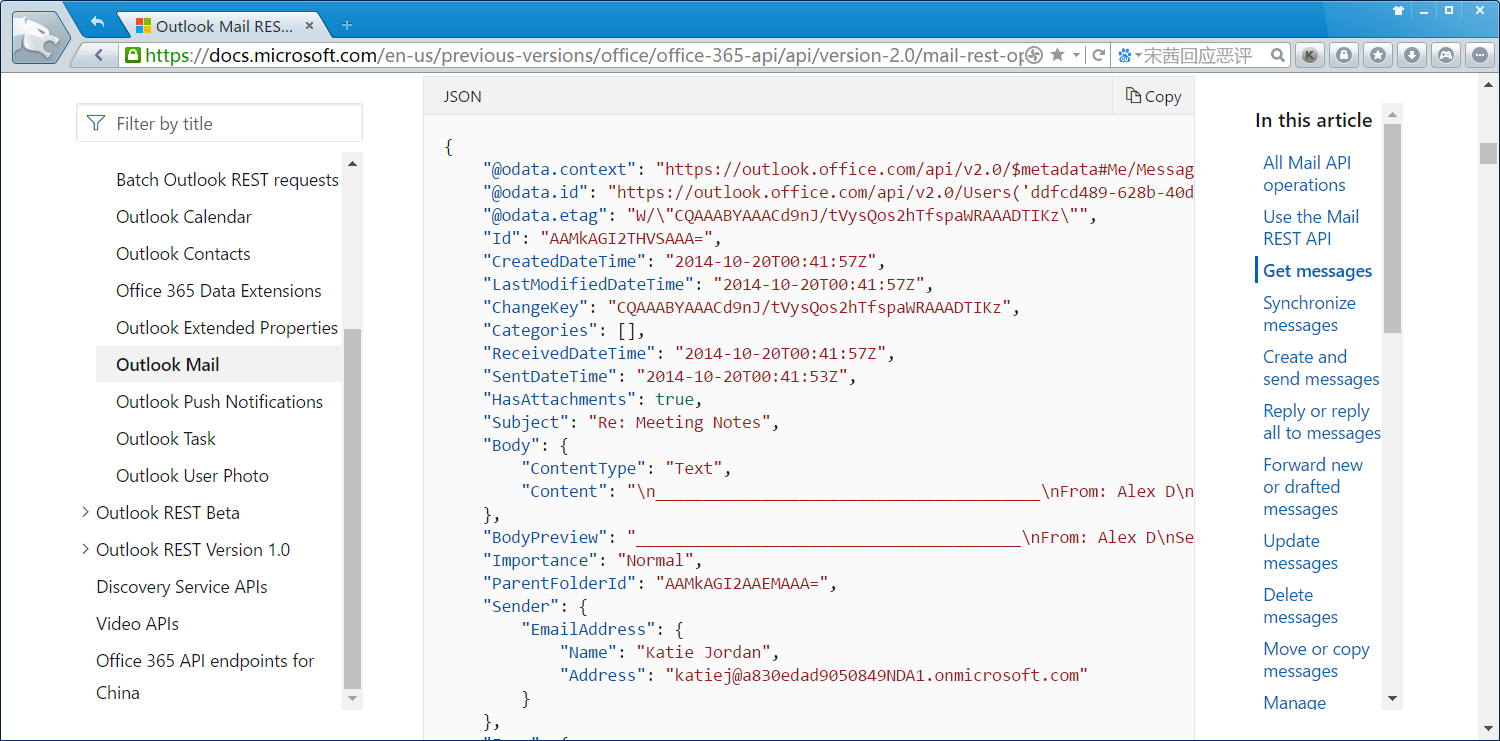Viewport: 1500px width, 741px height.
Task: Click the undo closed tab arrow
Action: coord(97,22)
